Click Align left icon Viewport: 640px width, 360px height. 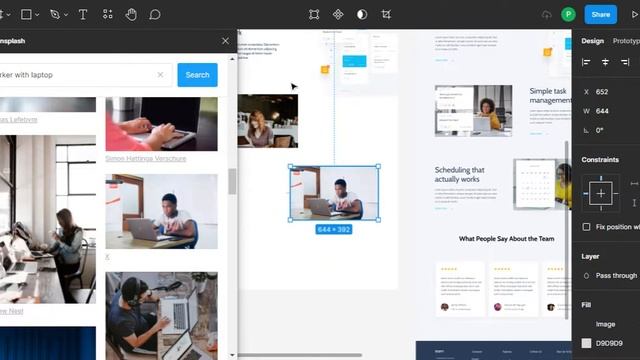(x=586, y=62)
